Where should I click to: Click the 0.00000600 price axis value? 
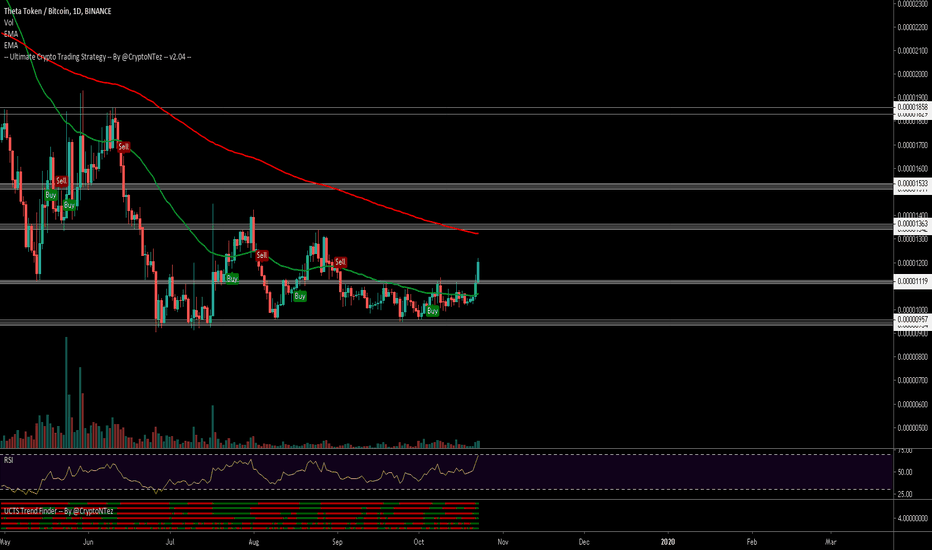tap(912, 404)
